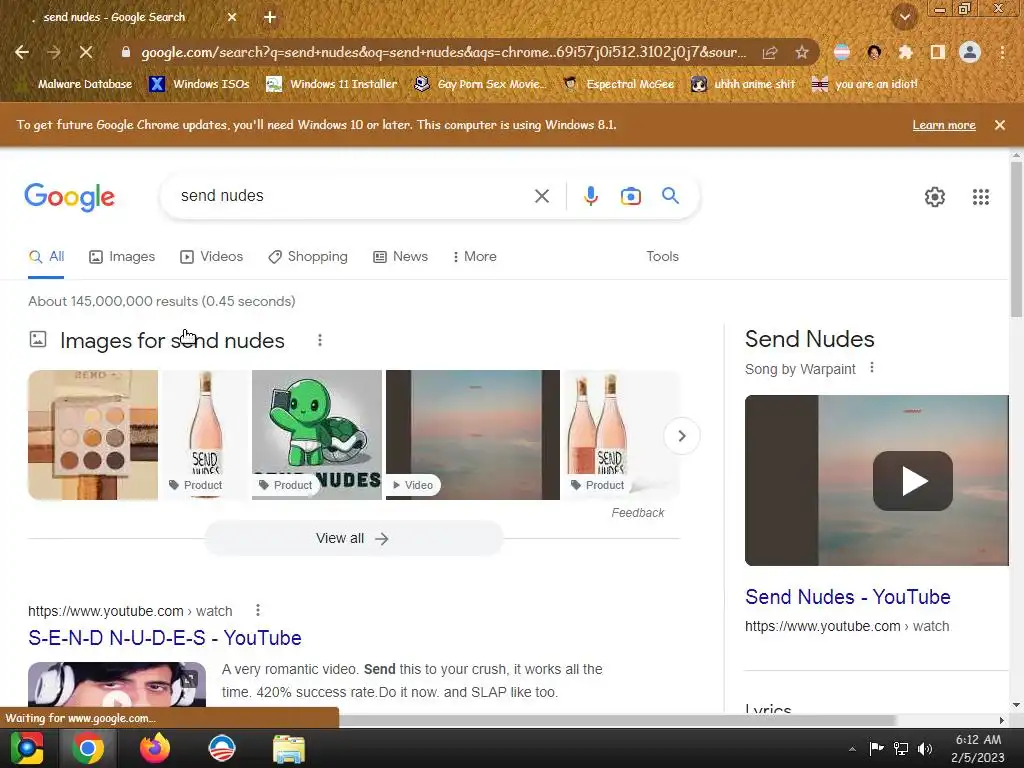The height and width of the screenshot is (768, 1024).
Task: Open the network icon in system tray
Action: click(x=901, y=749)
